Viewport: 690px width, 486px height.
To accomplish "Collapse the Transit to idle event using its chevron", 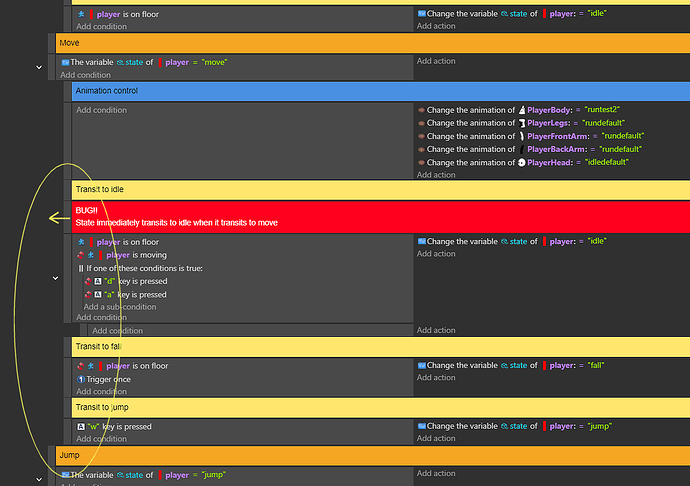I will pyautogui.click(x=55, y=279).
